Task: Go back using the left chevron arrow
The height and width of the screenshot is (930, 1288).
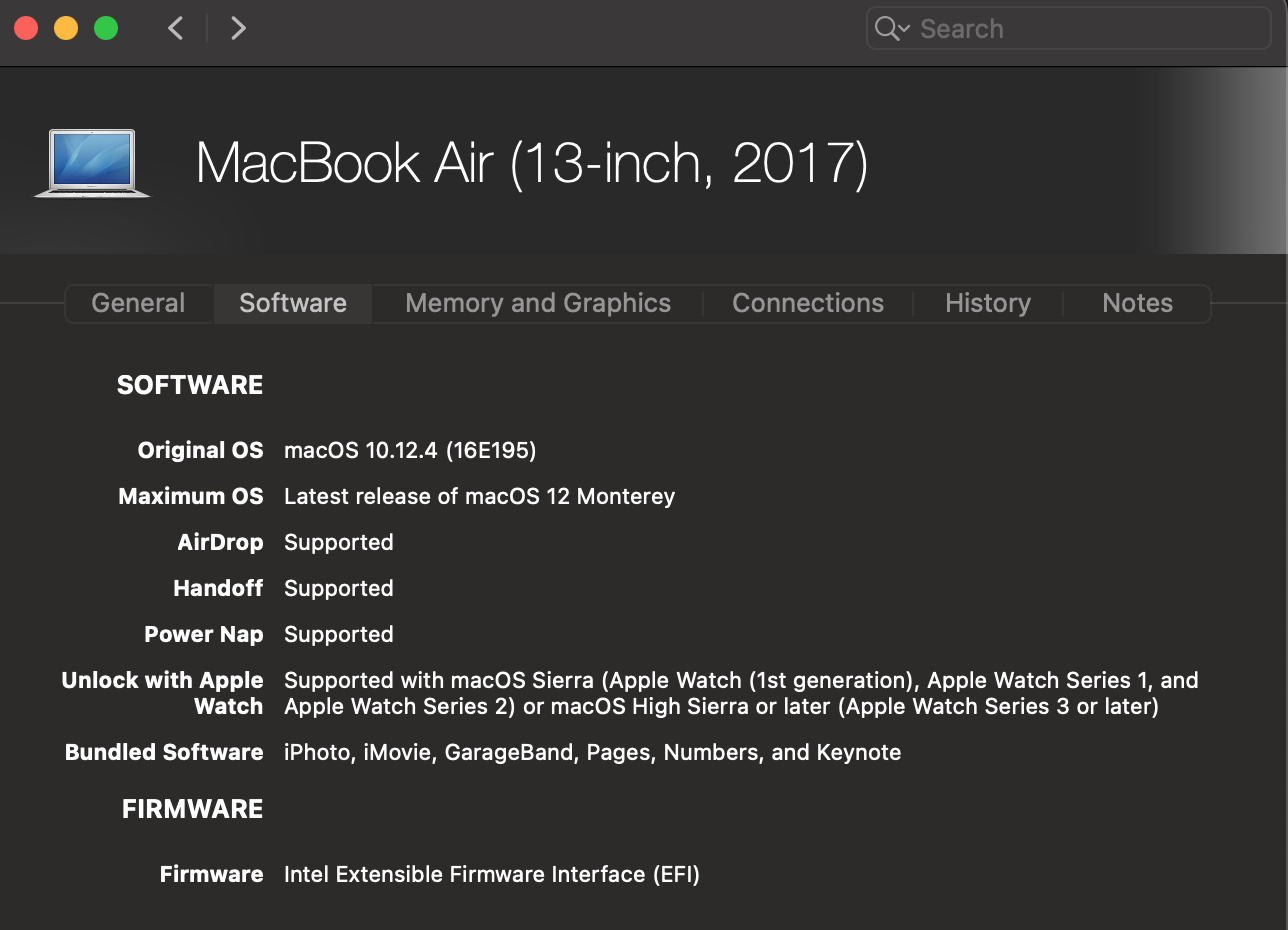Action: [x=176, y=29]
